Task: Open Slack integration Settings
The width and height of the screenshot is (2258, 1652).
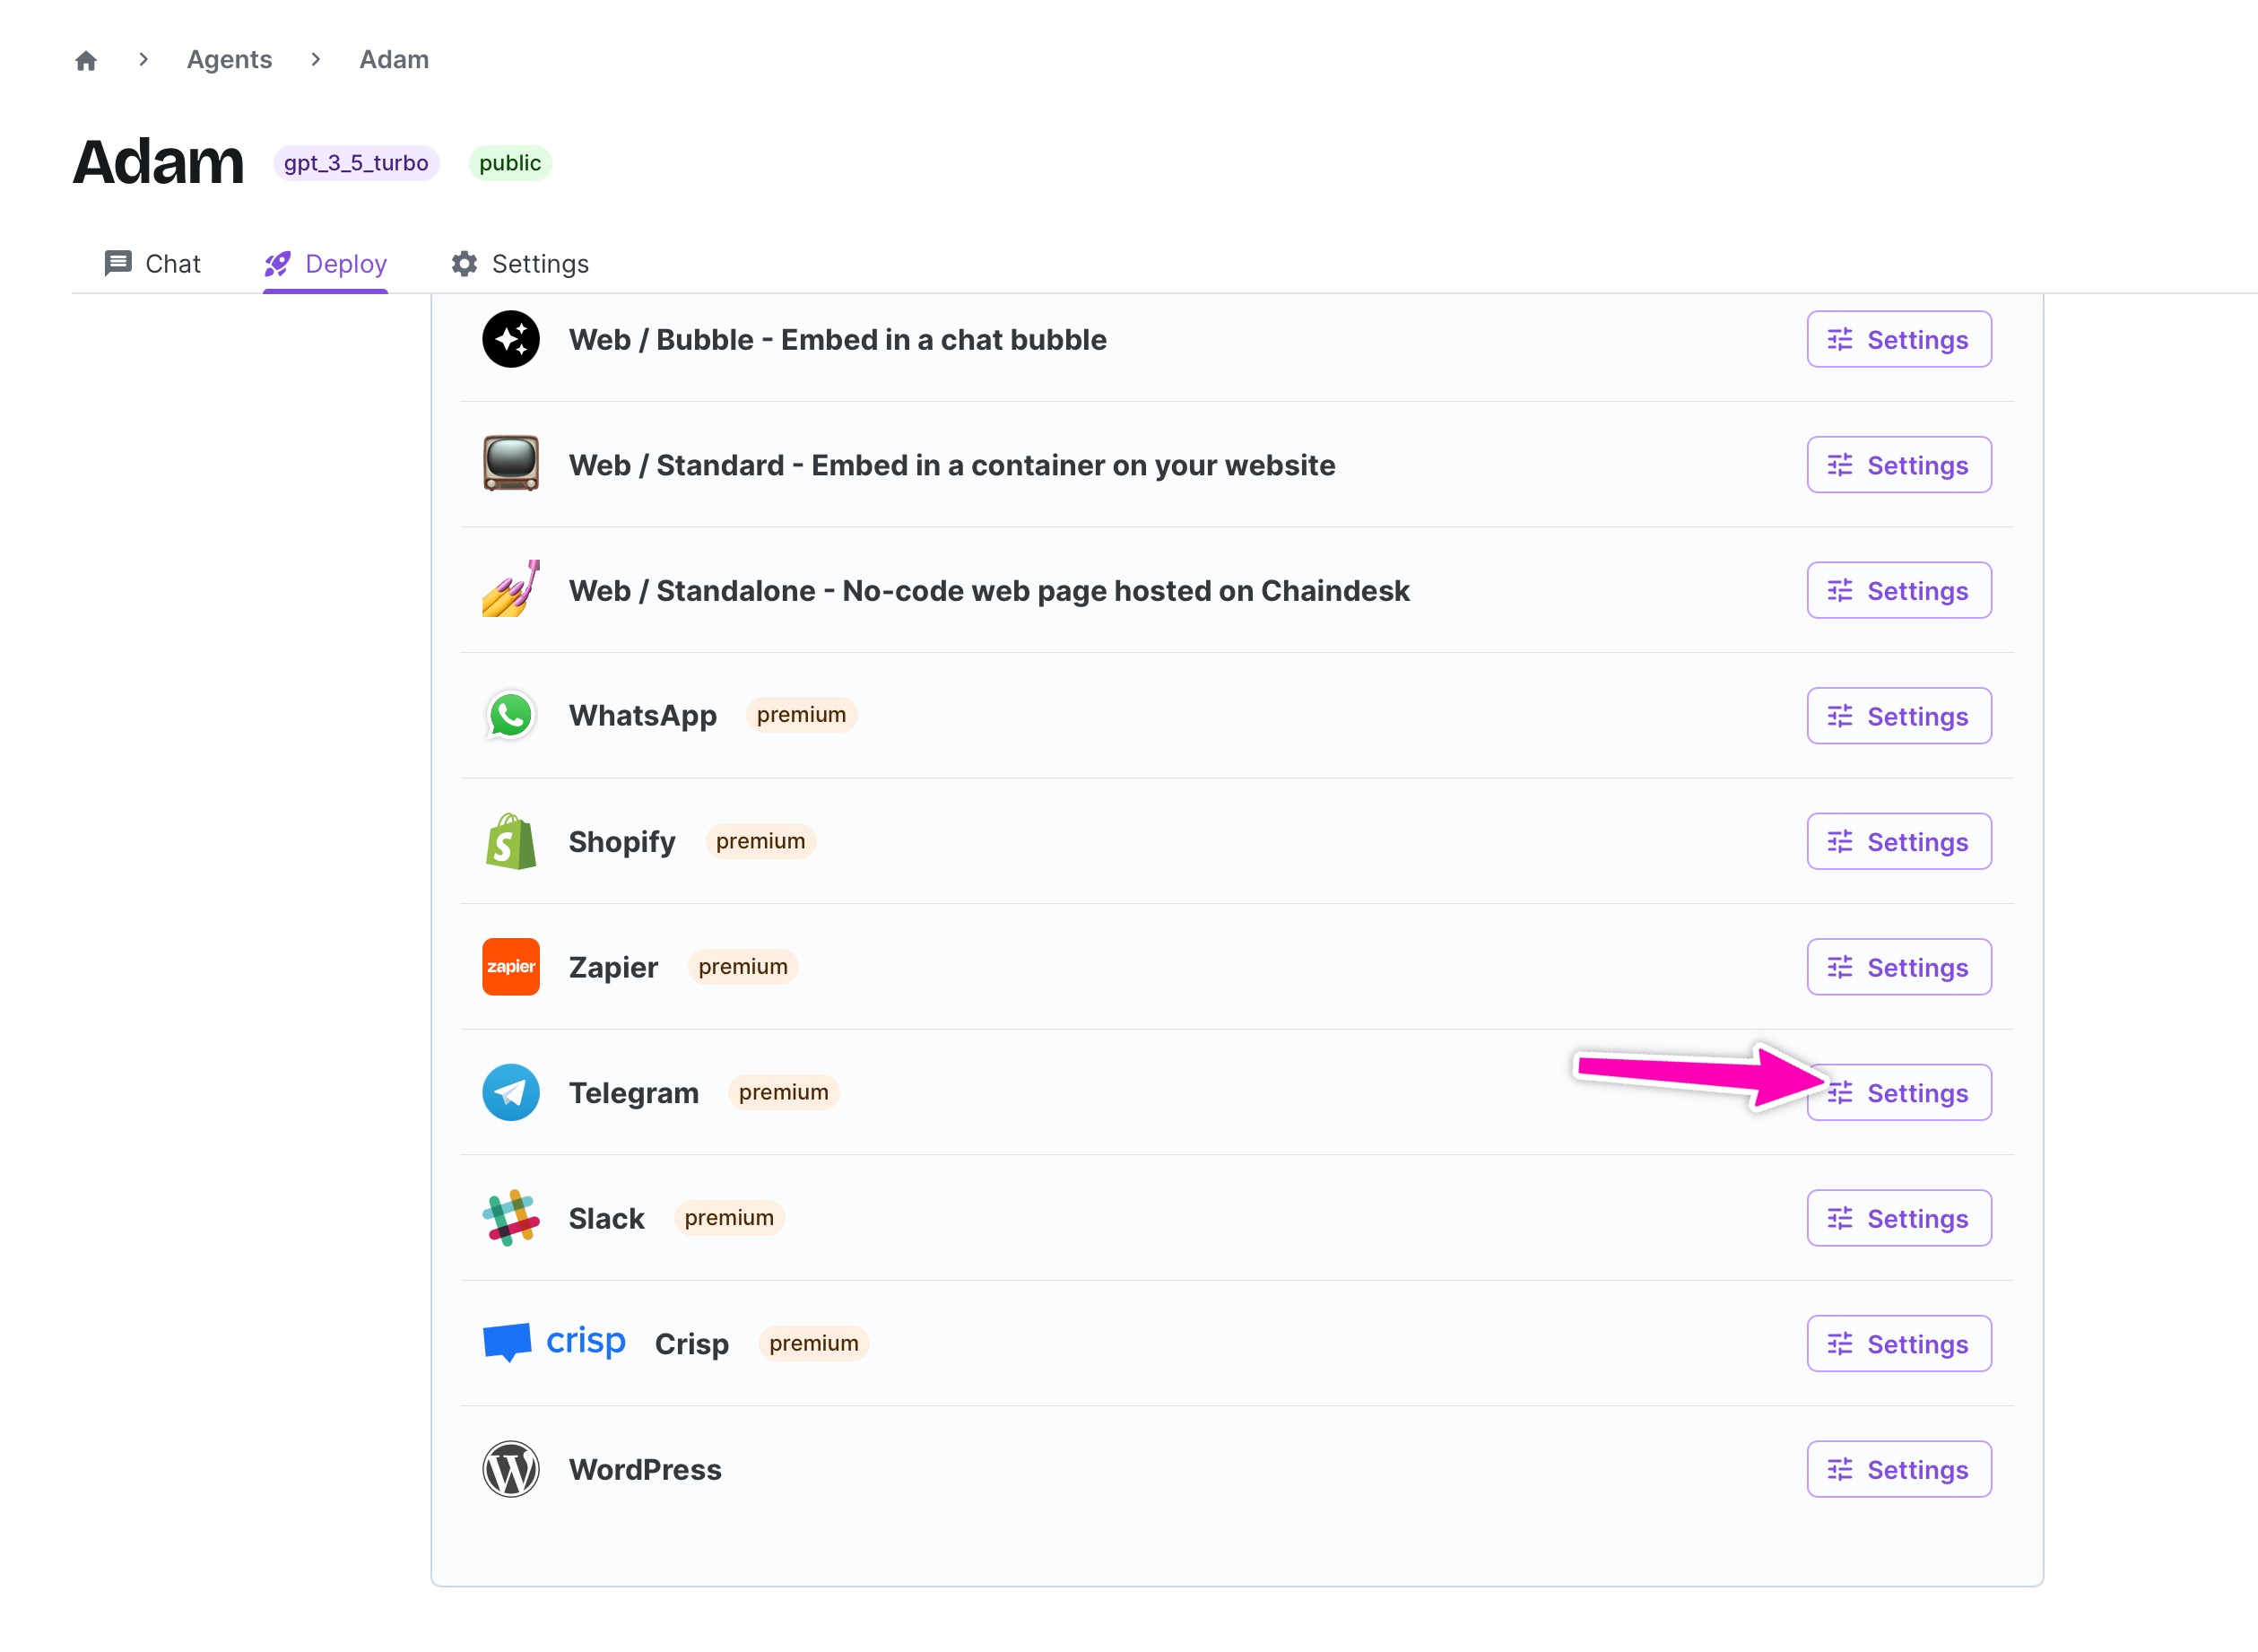Action: point(1898,1218)
